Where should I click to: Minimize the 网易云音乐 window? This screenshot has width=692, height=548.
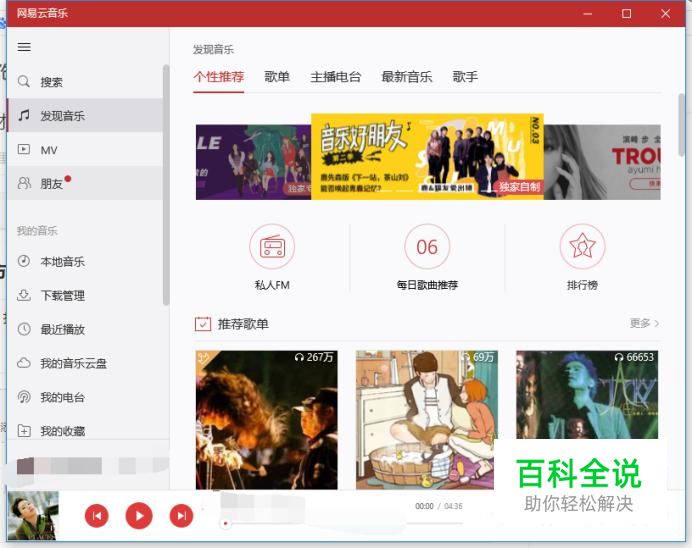[587, 14]
